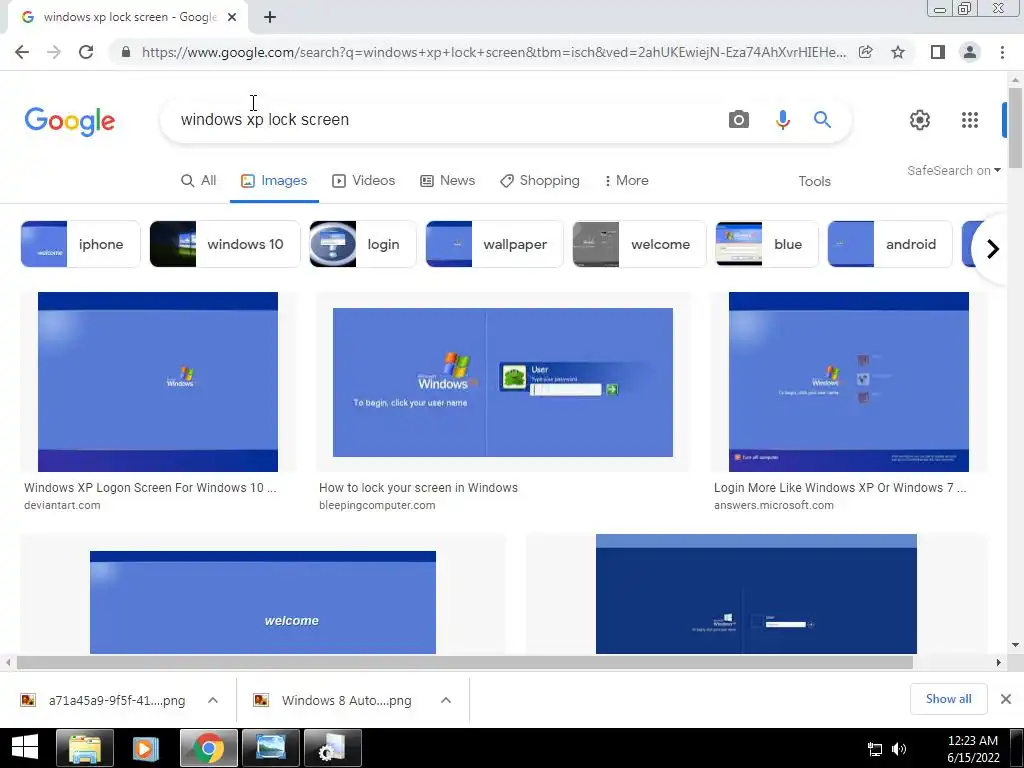1024x768 pixels.
Task: Open the How to lock your screen image
Action: 503,382
